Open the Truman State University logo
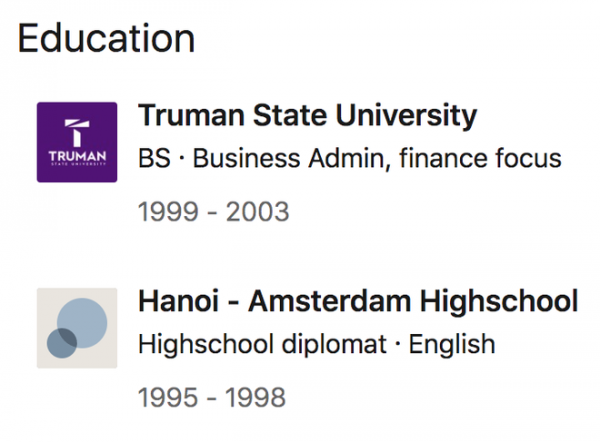This screenshot has height=442, width=600. pyautogui.click(x=77, y=142)
